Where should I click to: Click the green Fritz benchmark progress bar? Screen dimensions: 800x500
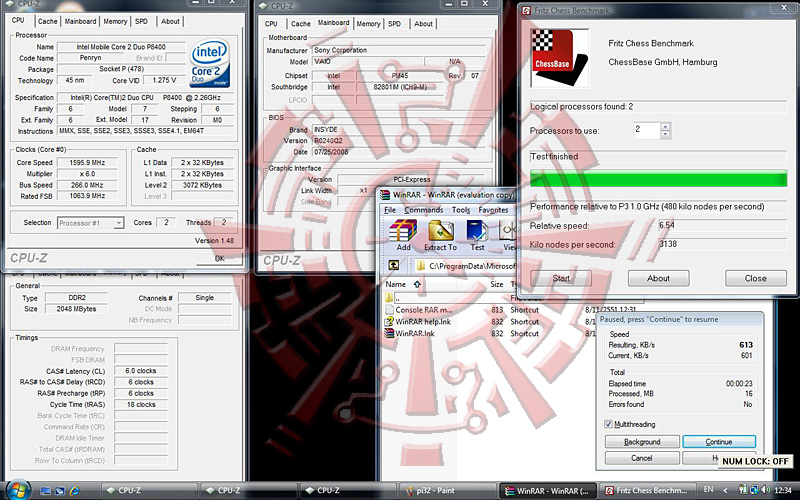(658, 178)
